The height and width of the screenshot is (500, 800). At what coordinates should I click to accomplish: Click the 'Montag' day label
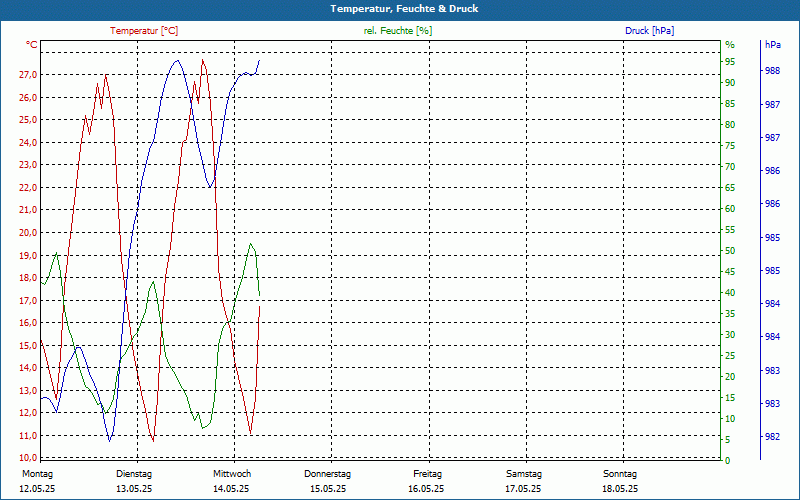pos(37,474)
